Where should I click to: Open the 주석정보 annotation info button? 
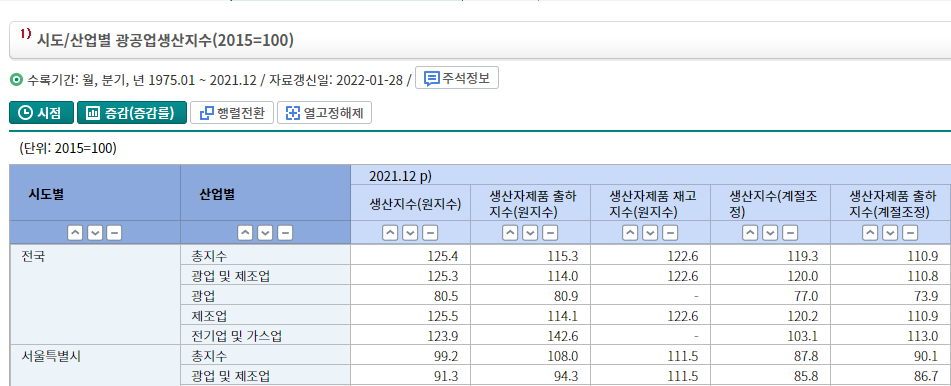click(x=457, y=78)
